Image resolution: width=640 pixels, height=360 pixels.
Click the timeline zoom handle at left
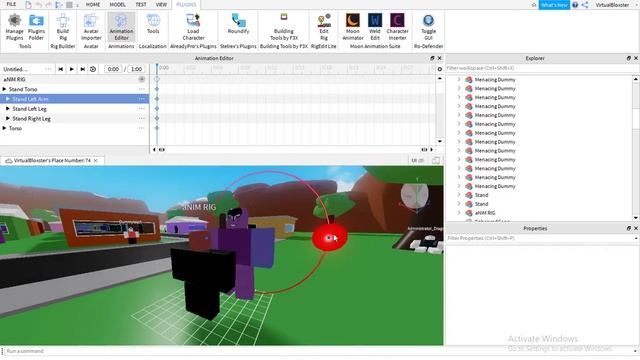[162, 150]
